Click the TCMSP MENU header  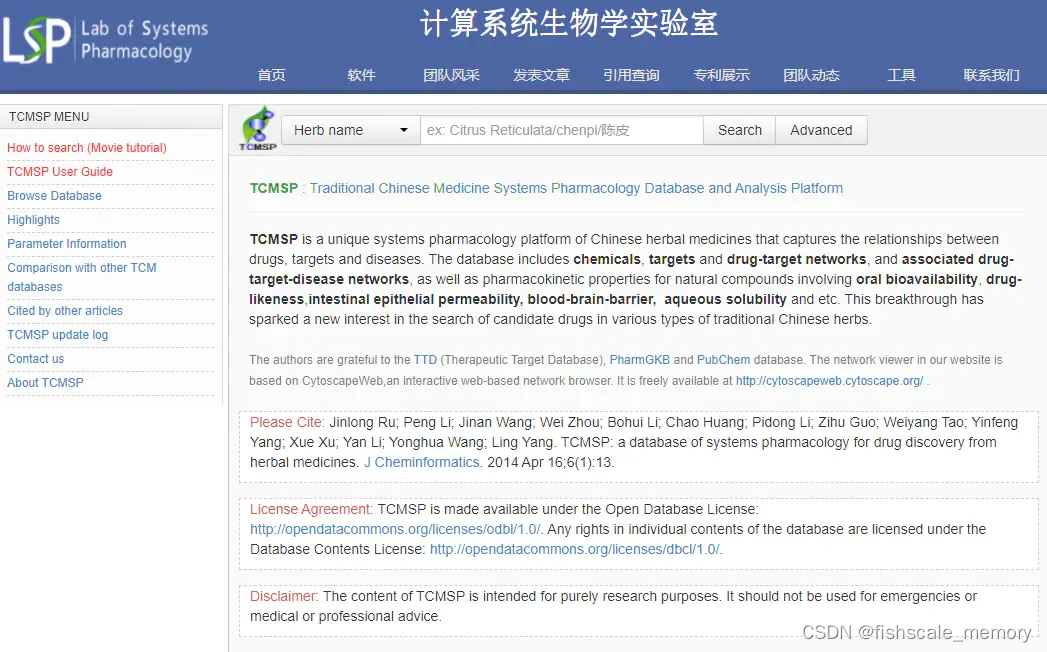(49, 117)
